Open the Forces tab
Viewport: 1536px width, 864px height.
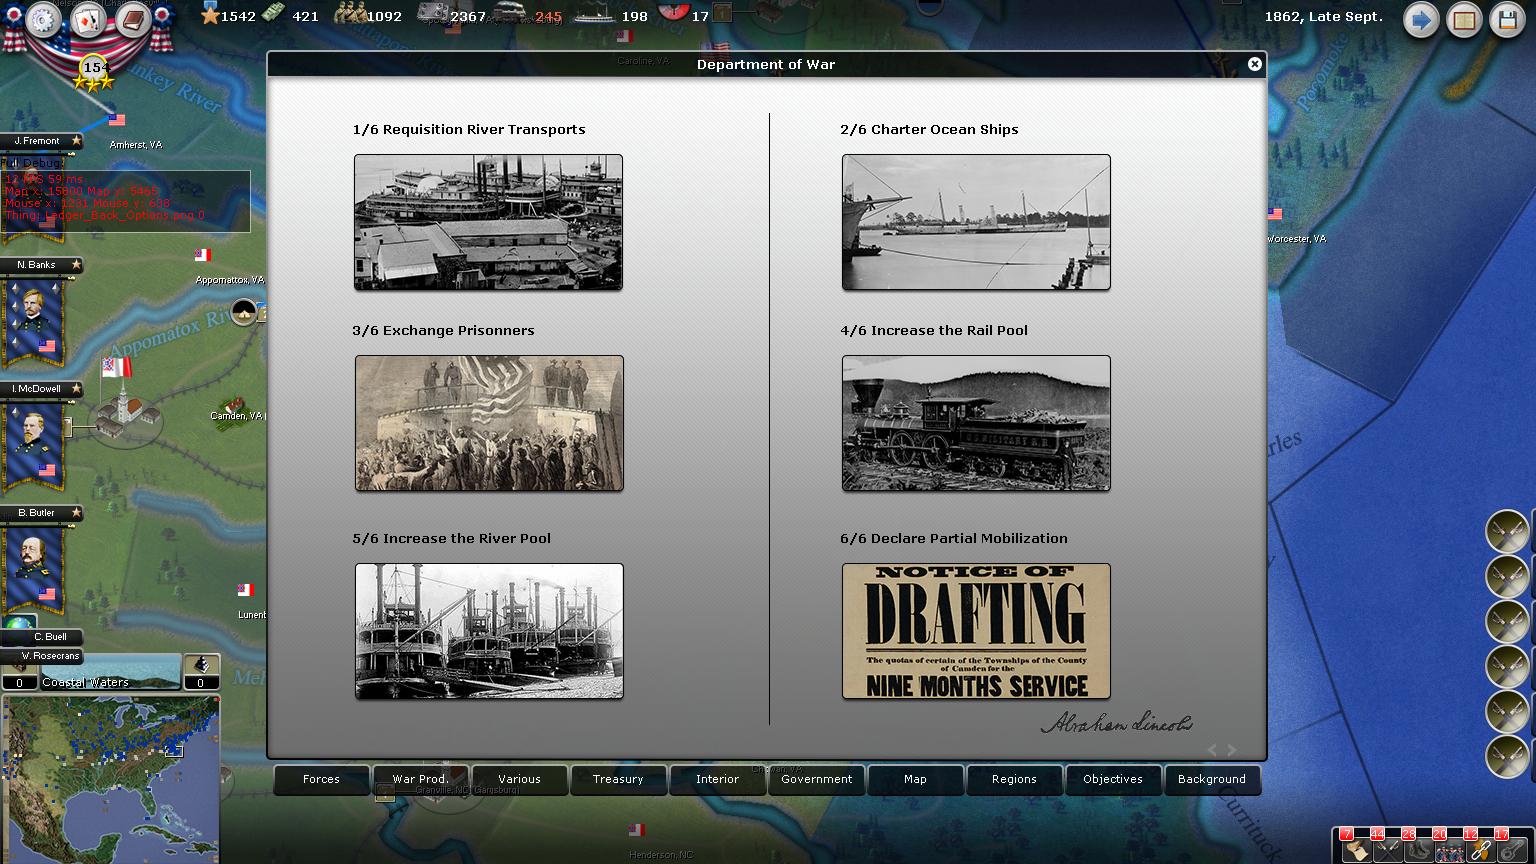(x=321, y=779)
